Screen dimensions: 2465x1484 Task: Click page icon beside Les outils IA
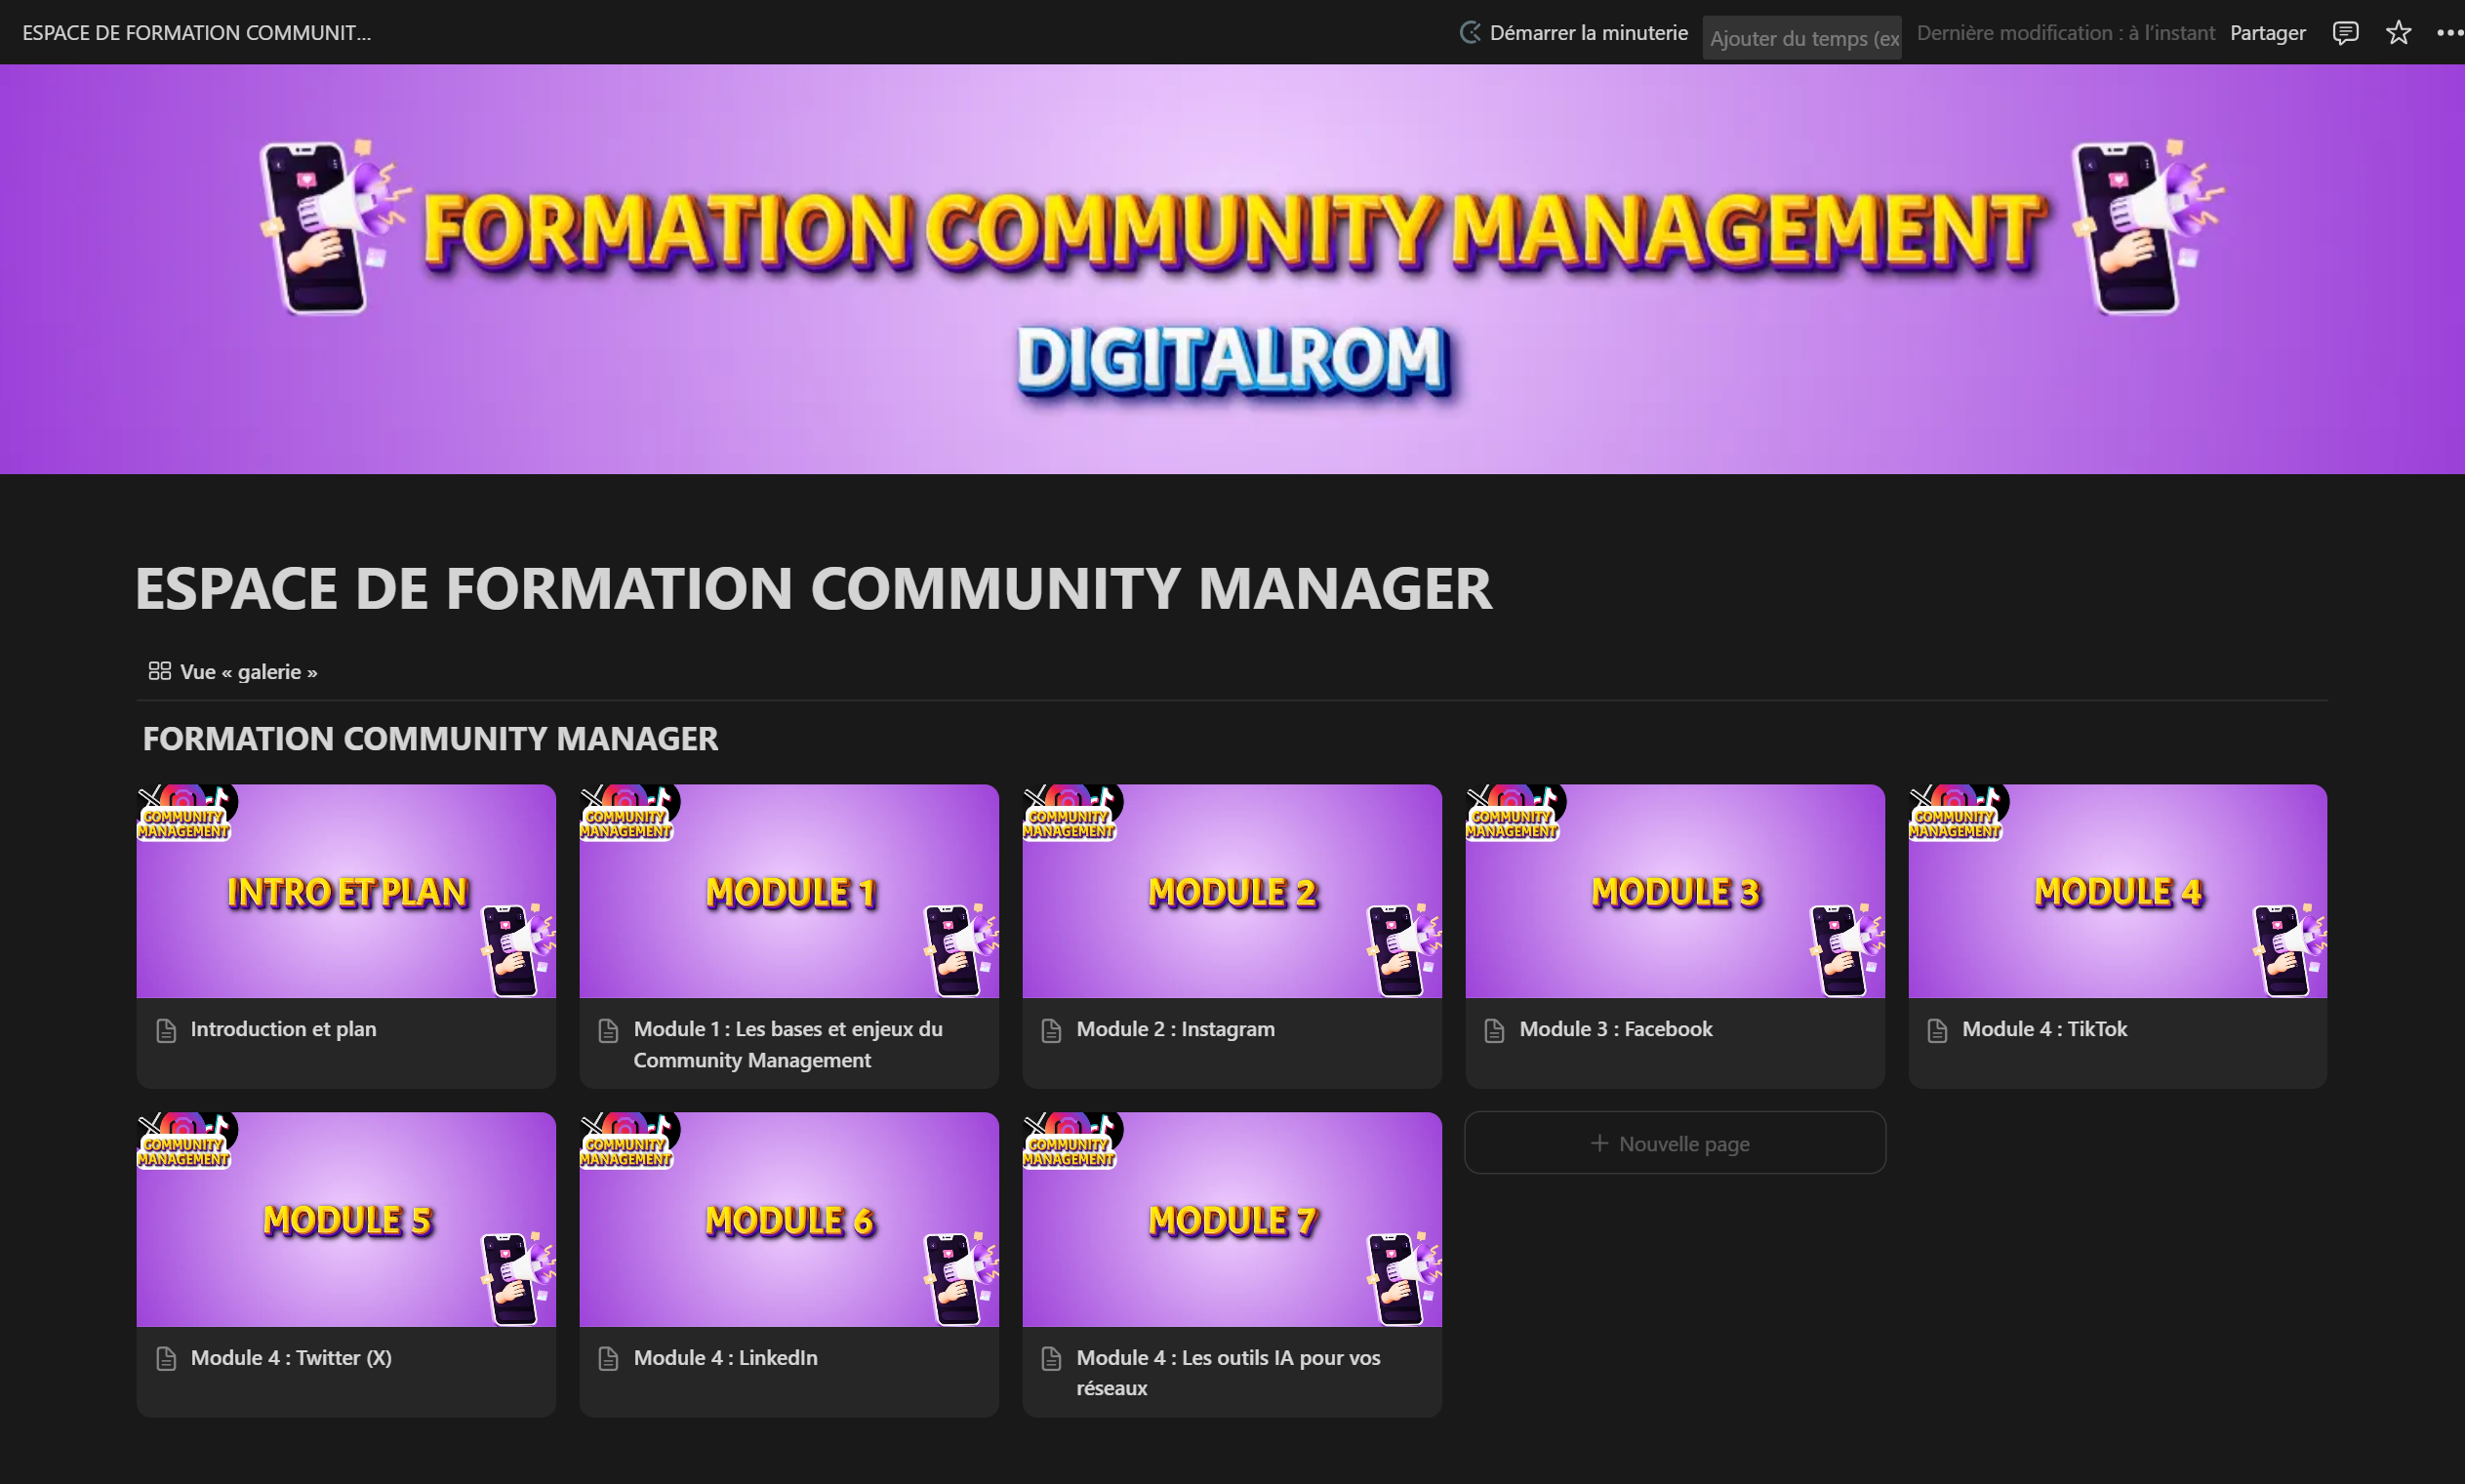click(x=1051, y=1359)
